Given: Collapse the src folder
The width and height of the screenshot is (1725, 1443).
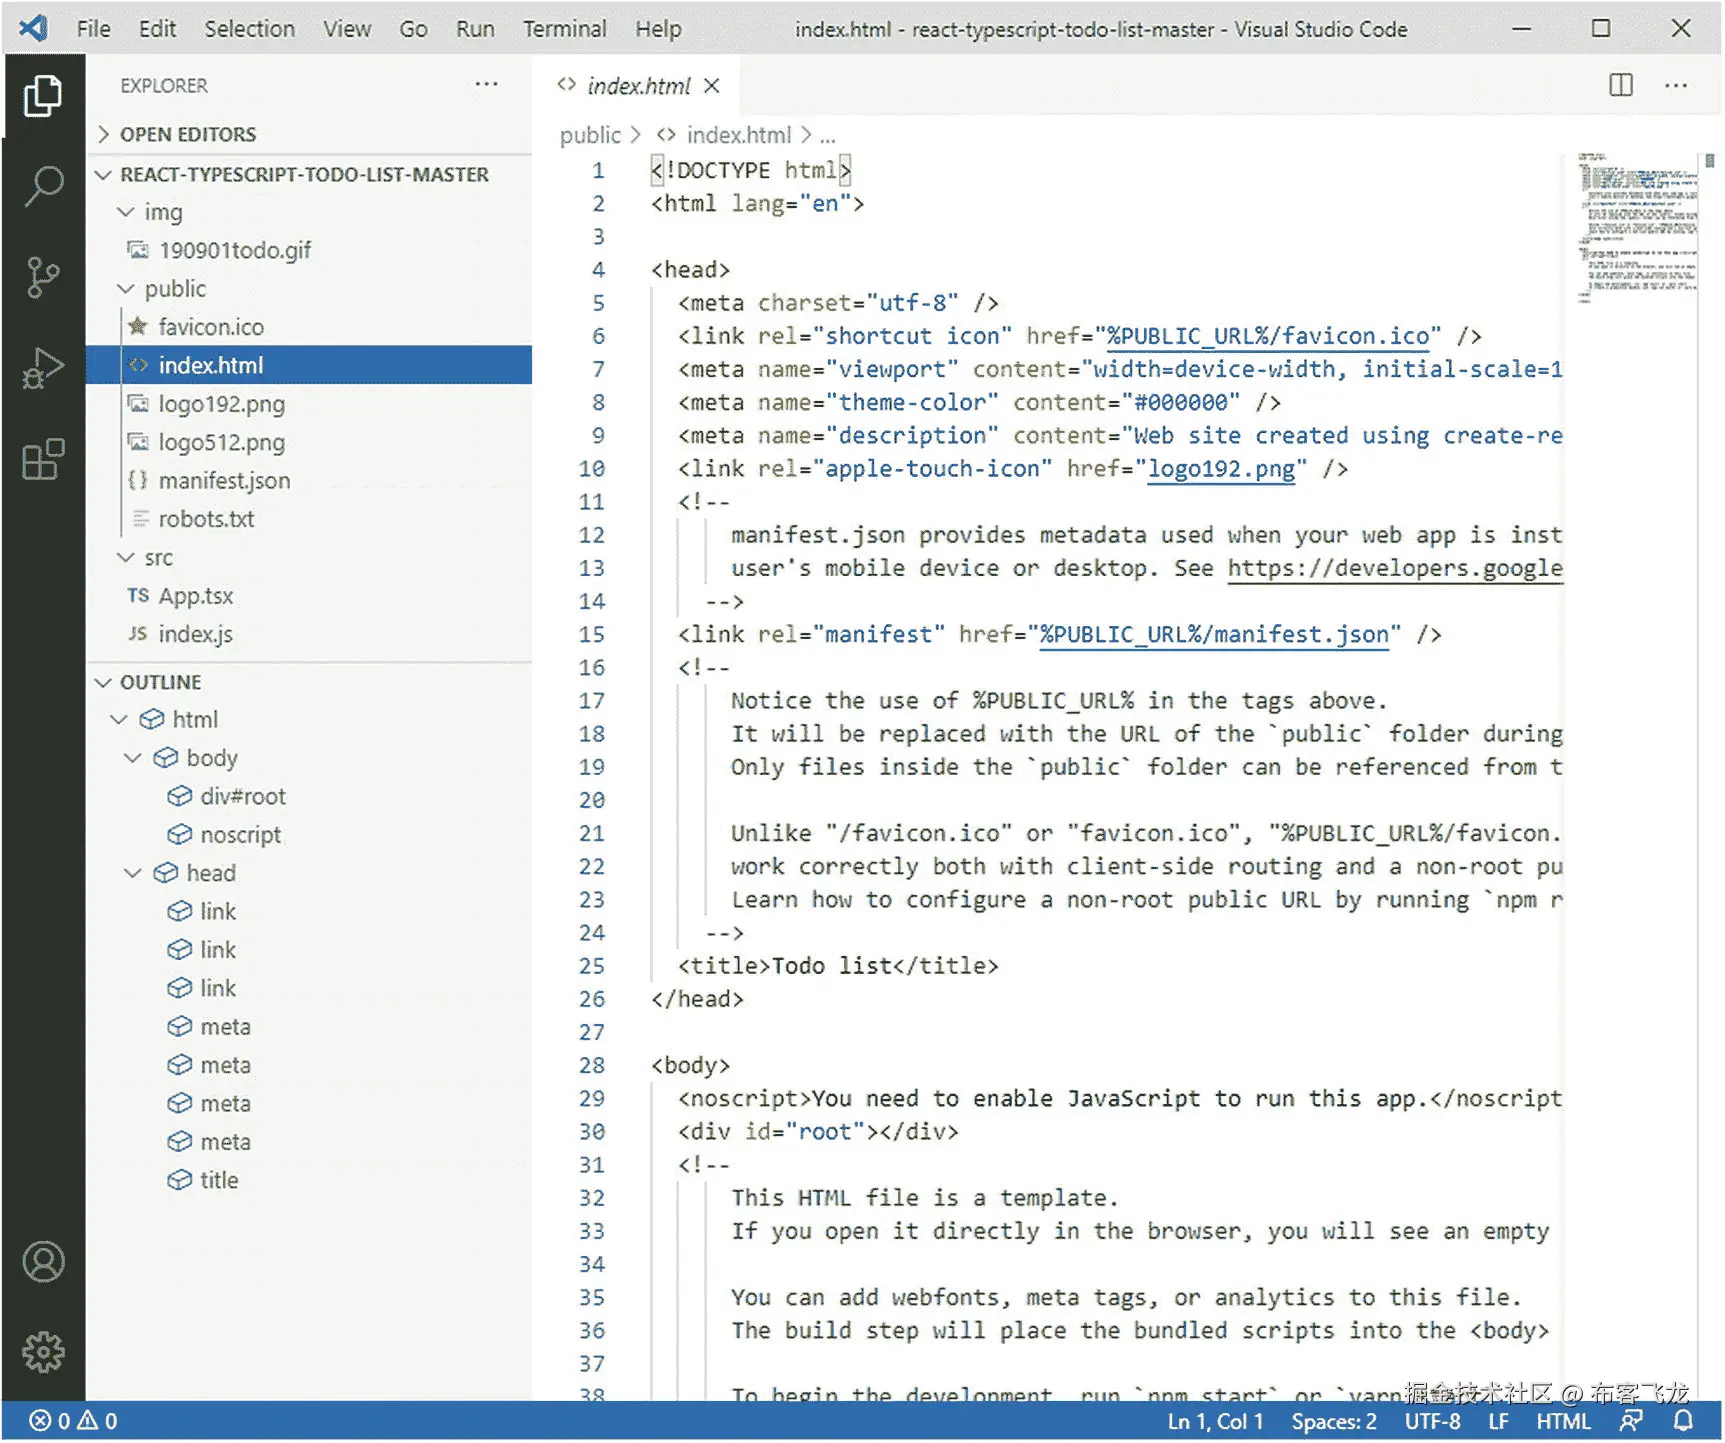Looking at the screenshot, I should point(308,557).
